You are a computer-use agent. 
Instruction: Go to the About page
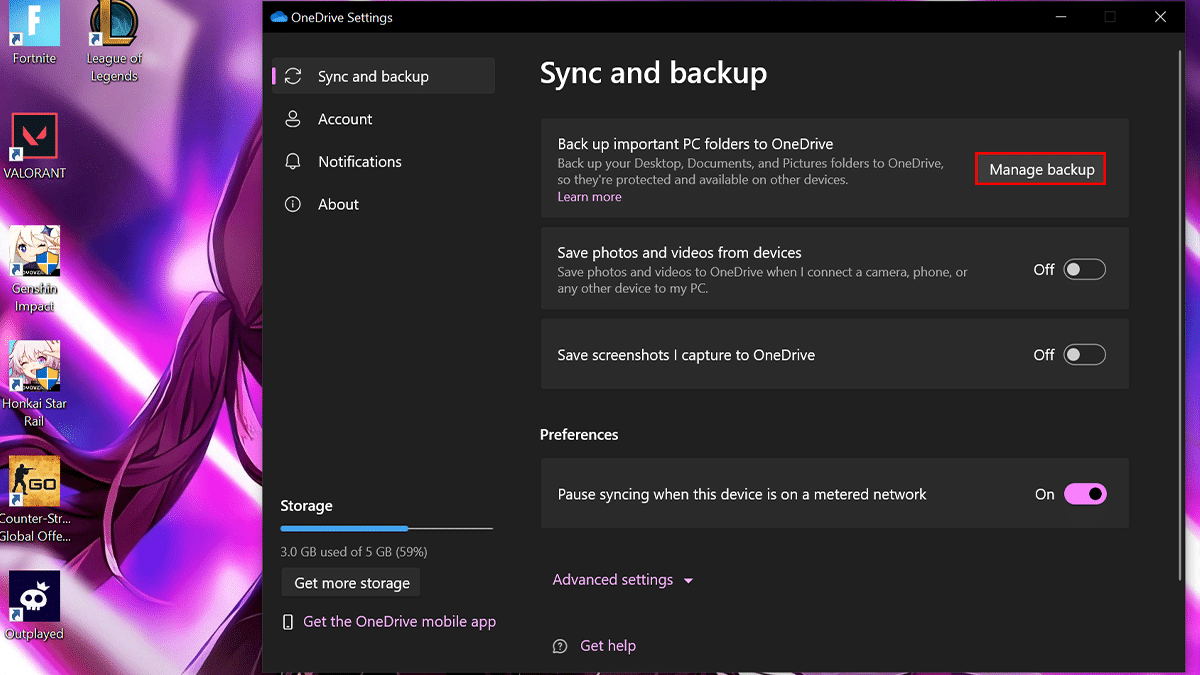pyautogui.click(x=338, y=204)
